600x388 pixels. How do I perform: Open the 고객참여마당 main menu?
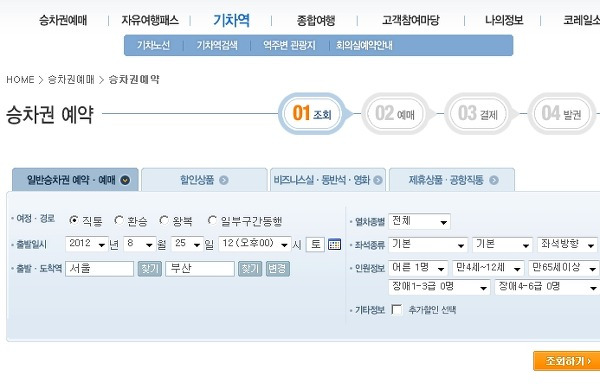point(411,20)
